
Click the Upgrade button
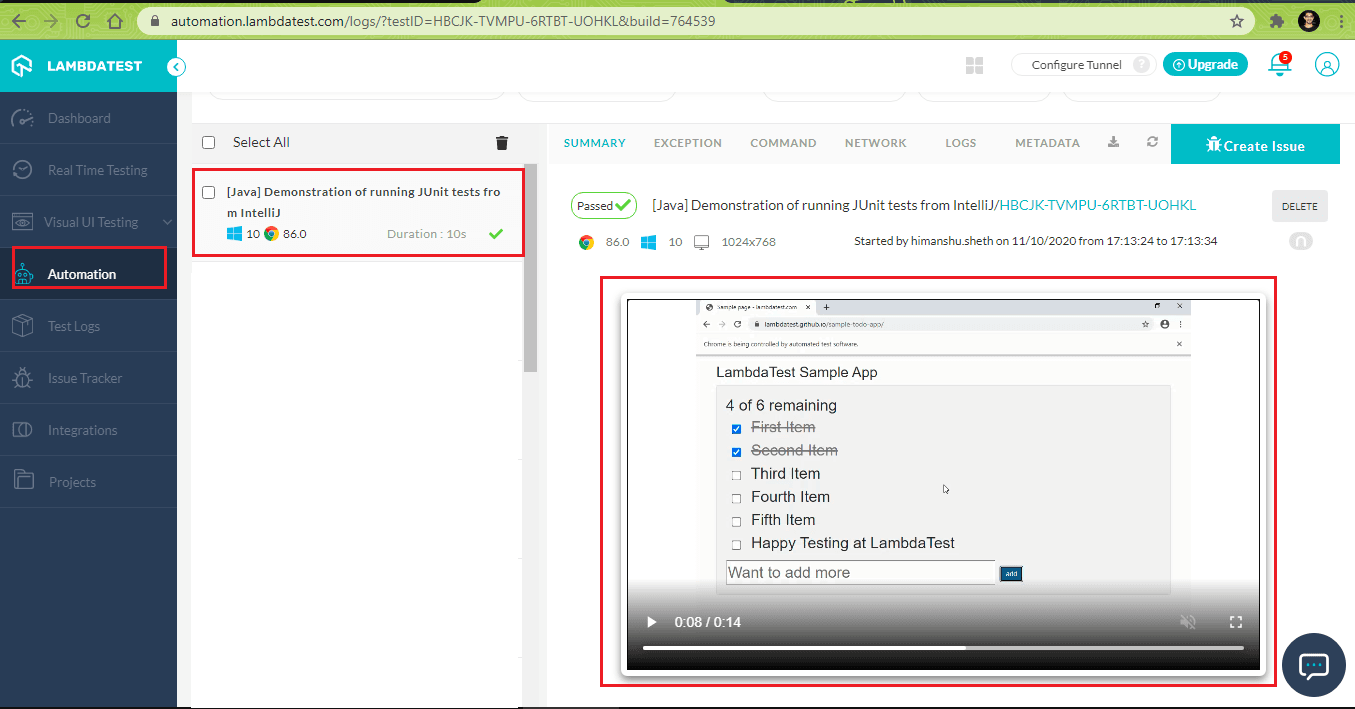pyautogui.click(x=1205, y=65)
